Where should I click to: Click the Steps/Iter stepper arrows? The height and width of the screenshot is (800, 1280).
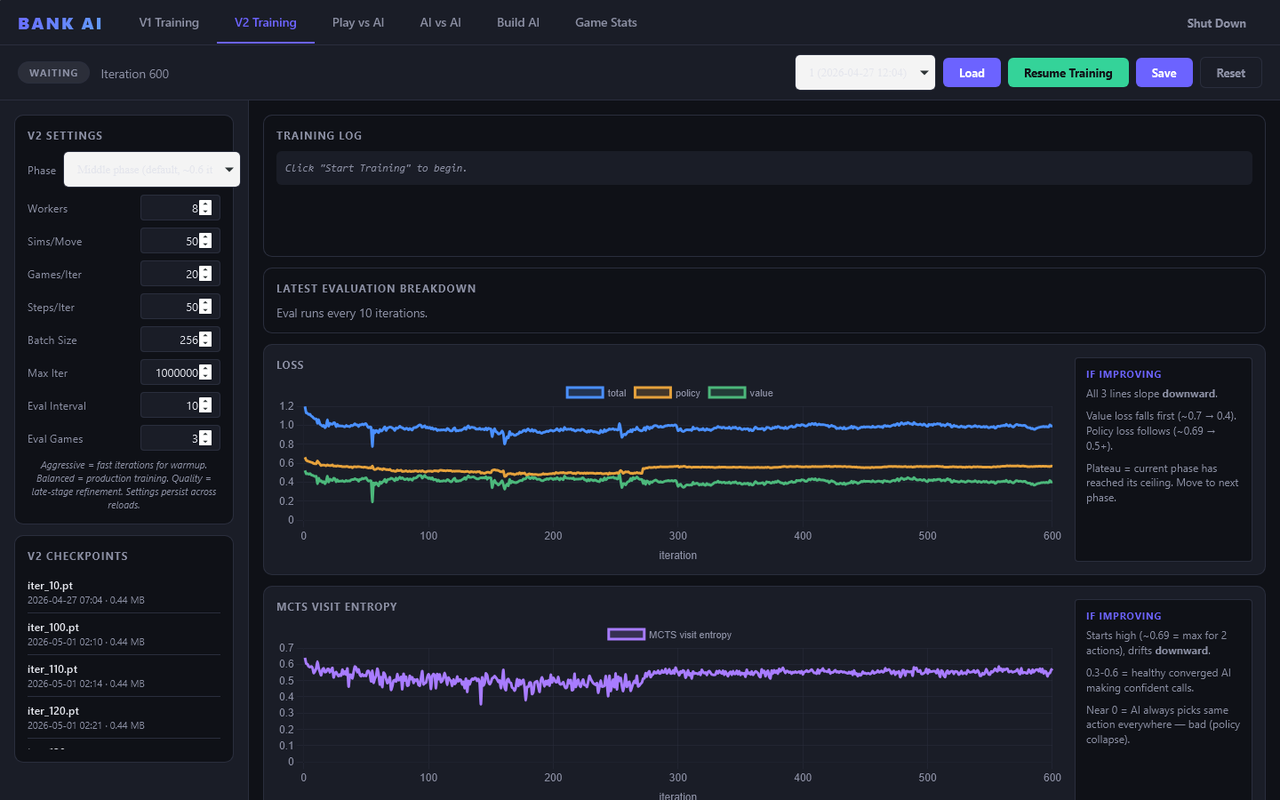(205, 307)
